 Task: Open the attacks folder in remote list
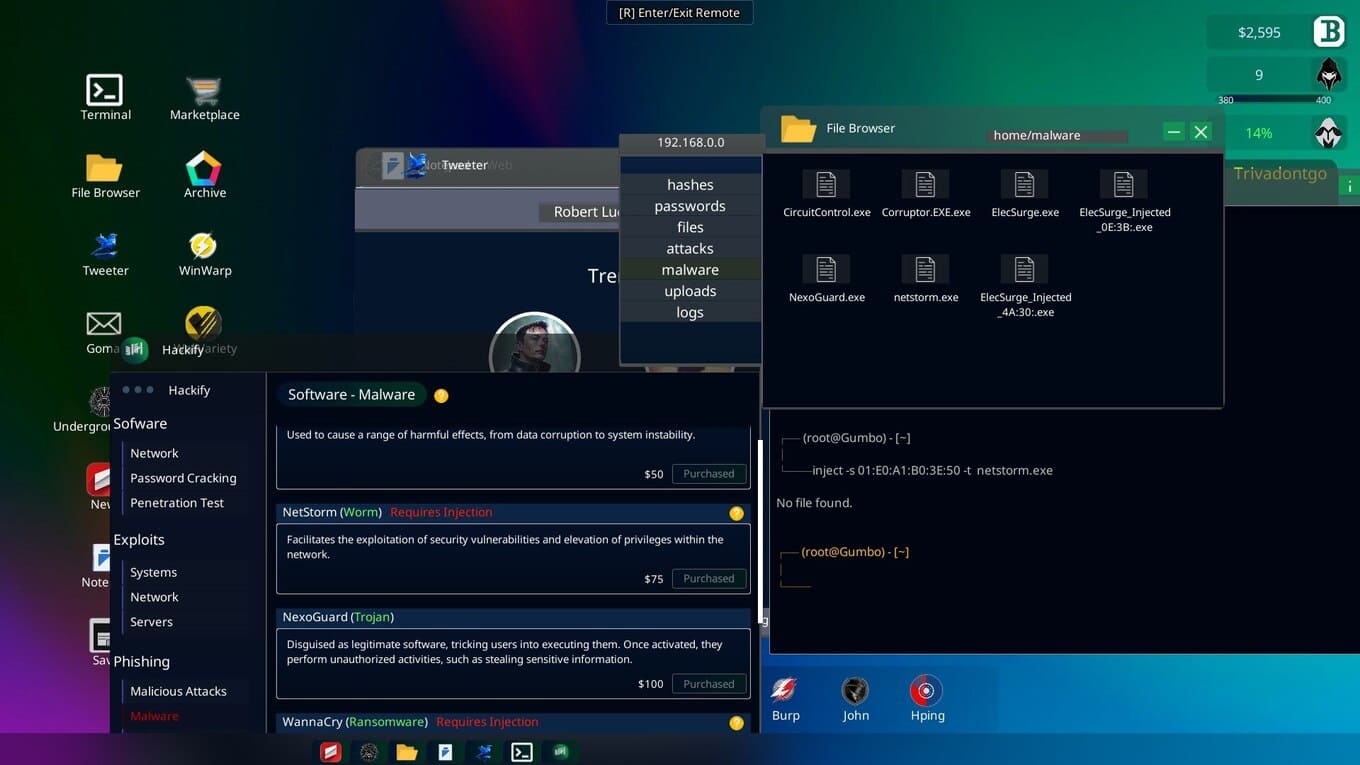point(690,248)
